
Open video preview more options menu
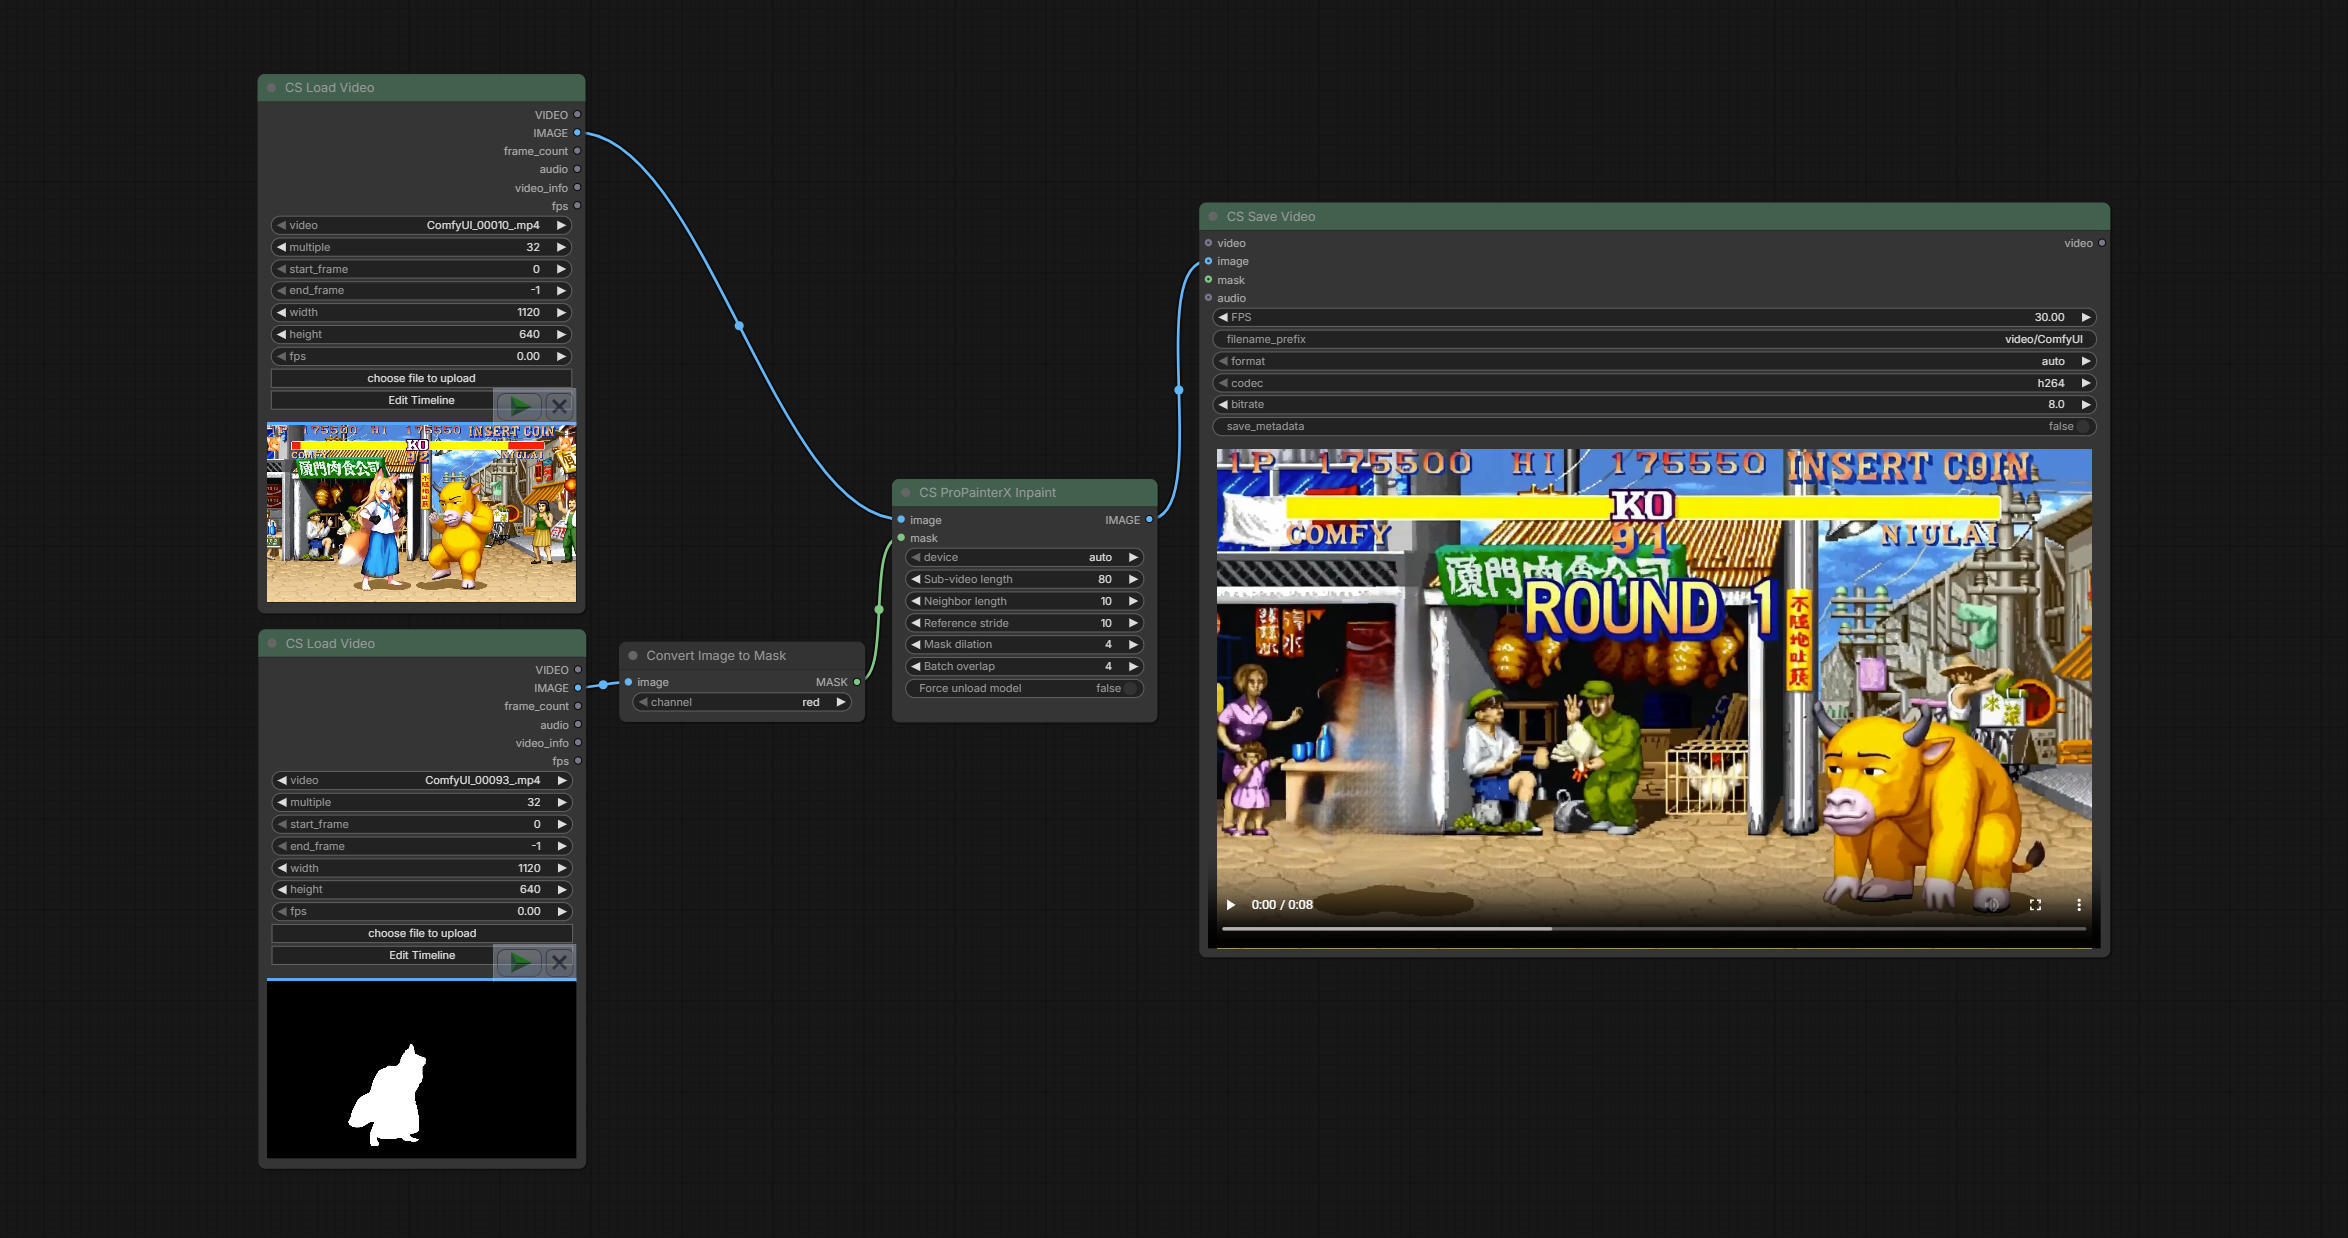point(2079,905)
